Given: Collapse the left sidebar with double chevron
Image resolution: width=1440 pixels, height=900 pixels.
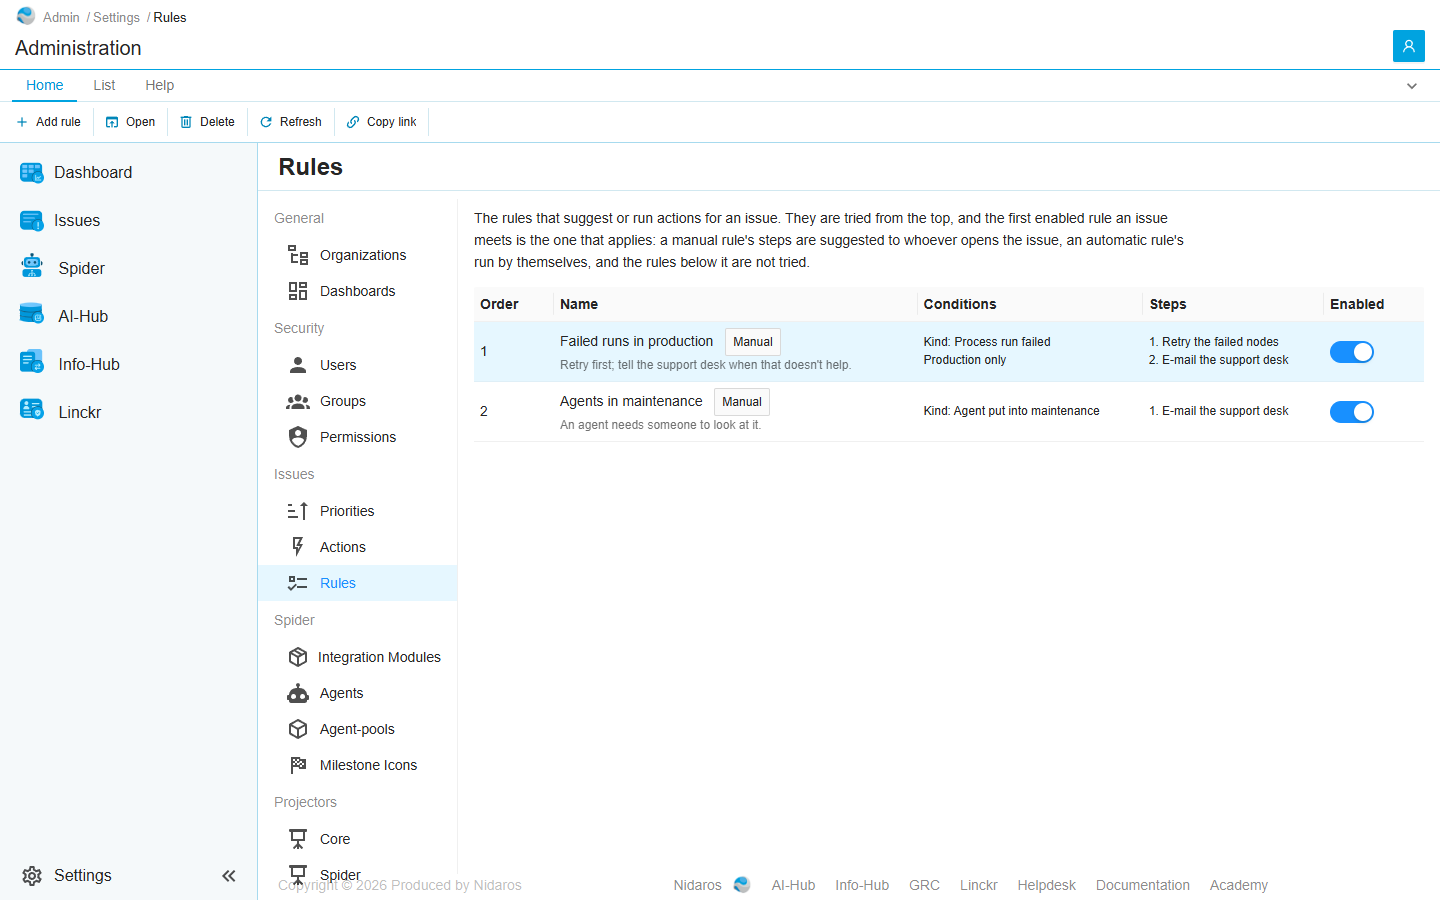Looking at the screenshot, I should [x=229, y=876].
